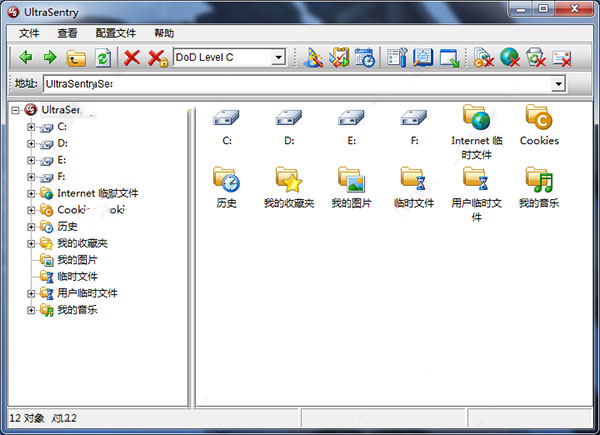Select the Cookies folder in right pane
This screenshot has width=600, height=435.
point(539,125)
